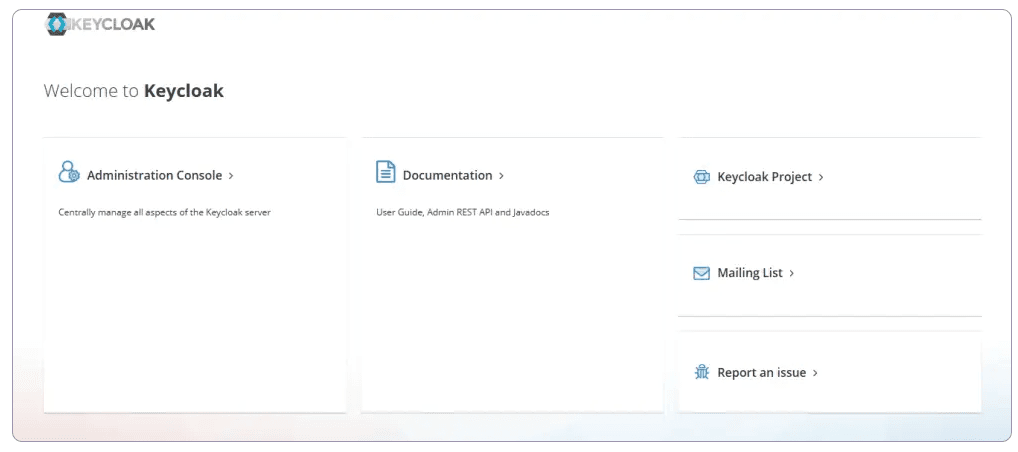
Task: Click the Mailing List envelope icon
Action: pos(701,273)
